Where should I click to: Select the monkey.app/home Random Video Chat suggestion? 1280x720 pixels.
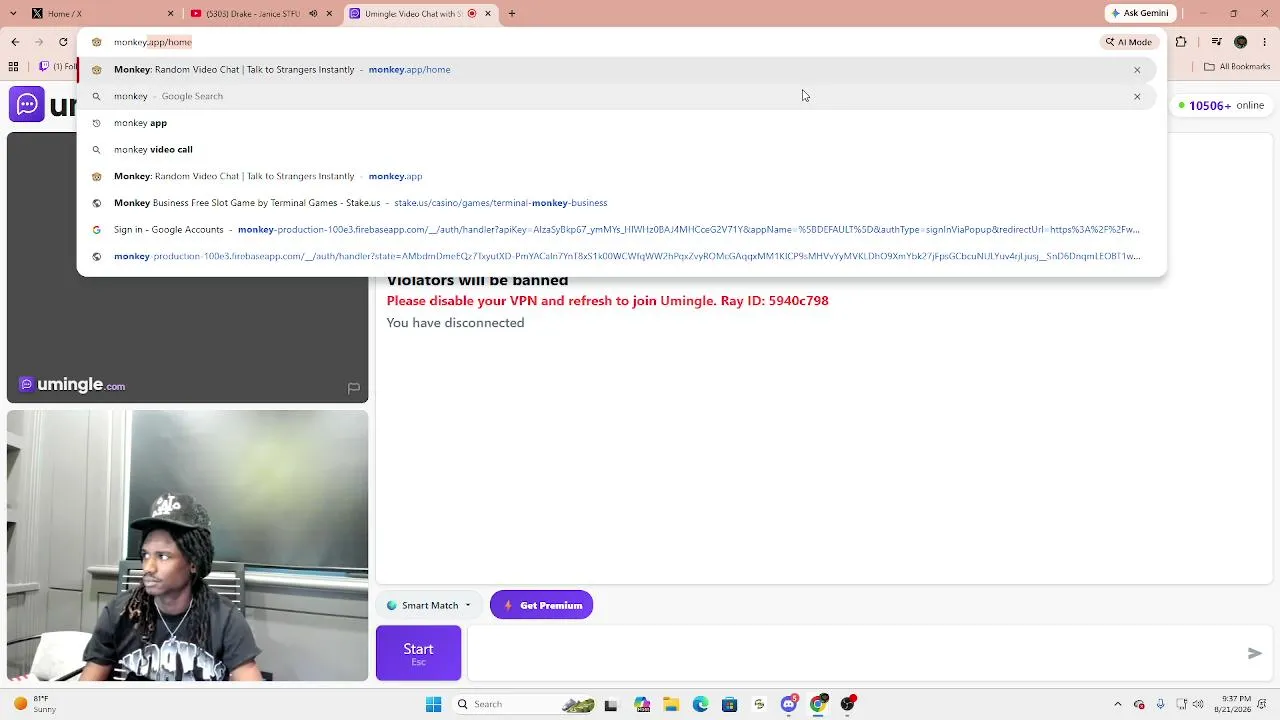(x=616, y=70)
